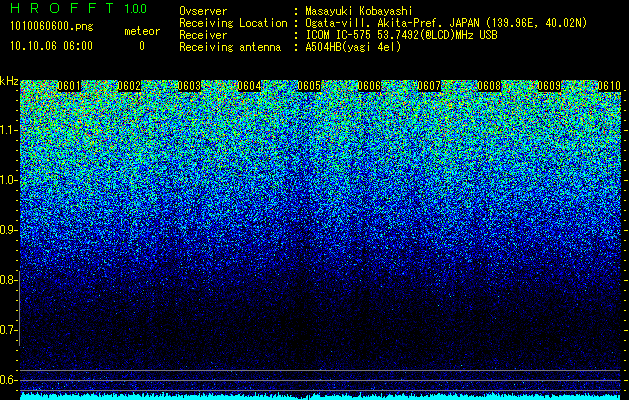The width and height of the screenshot is (629, 400).
Task: Click the 0603 time marker
Action: (189, 86)
